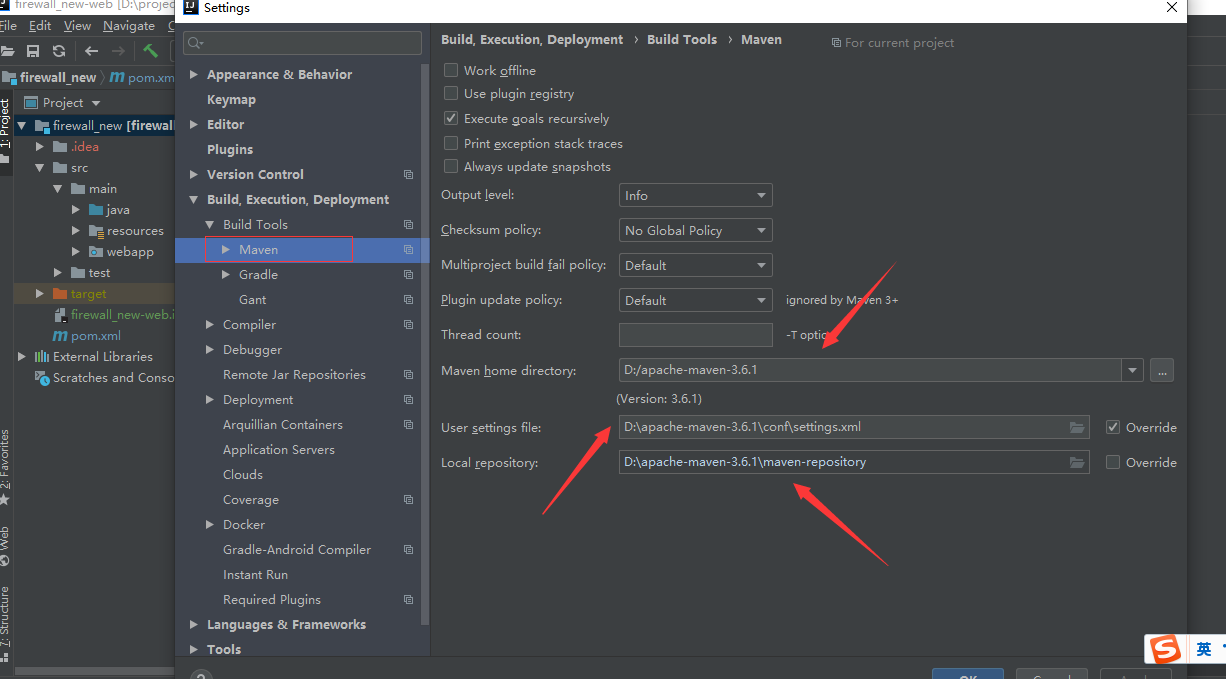
Task: Click the Local repository path field
Action: (x=854, y=462)
